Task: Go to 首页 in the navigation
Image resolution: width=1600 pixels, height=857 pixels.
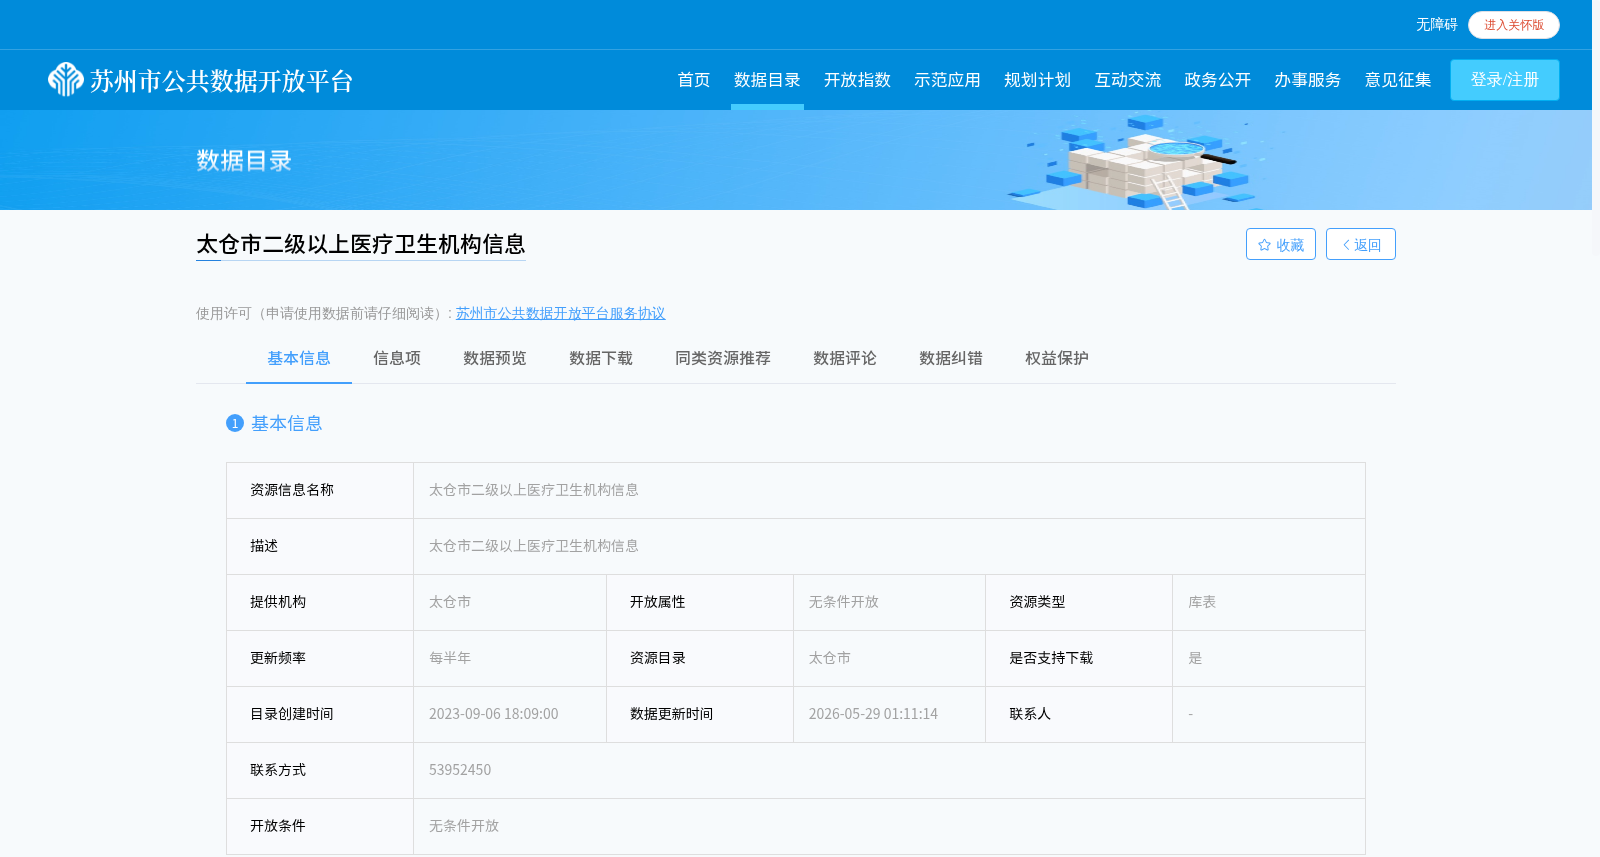Action: pos(693,80)
